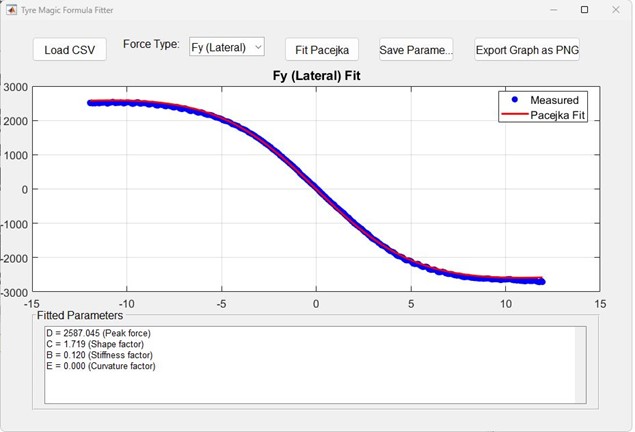Close the Tyre Magic Formula Fitter window
Image resolution: width=635 pixels, height=432 pixels.
(x=616, y=10)
